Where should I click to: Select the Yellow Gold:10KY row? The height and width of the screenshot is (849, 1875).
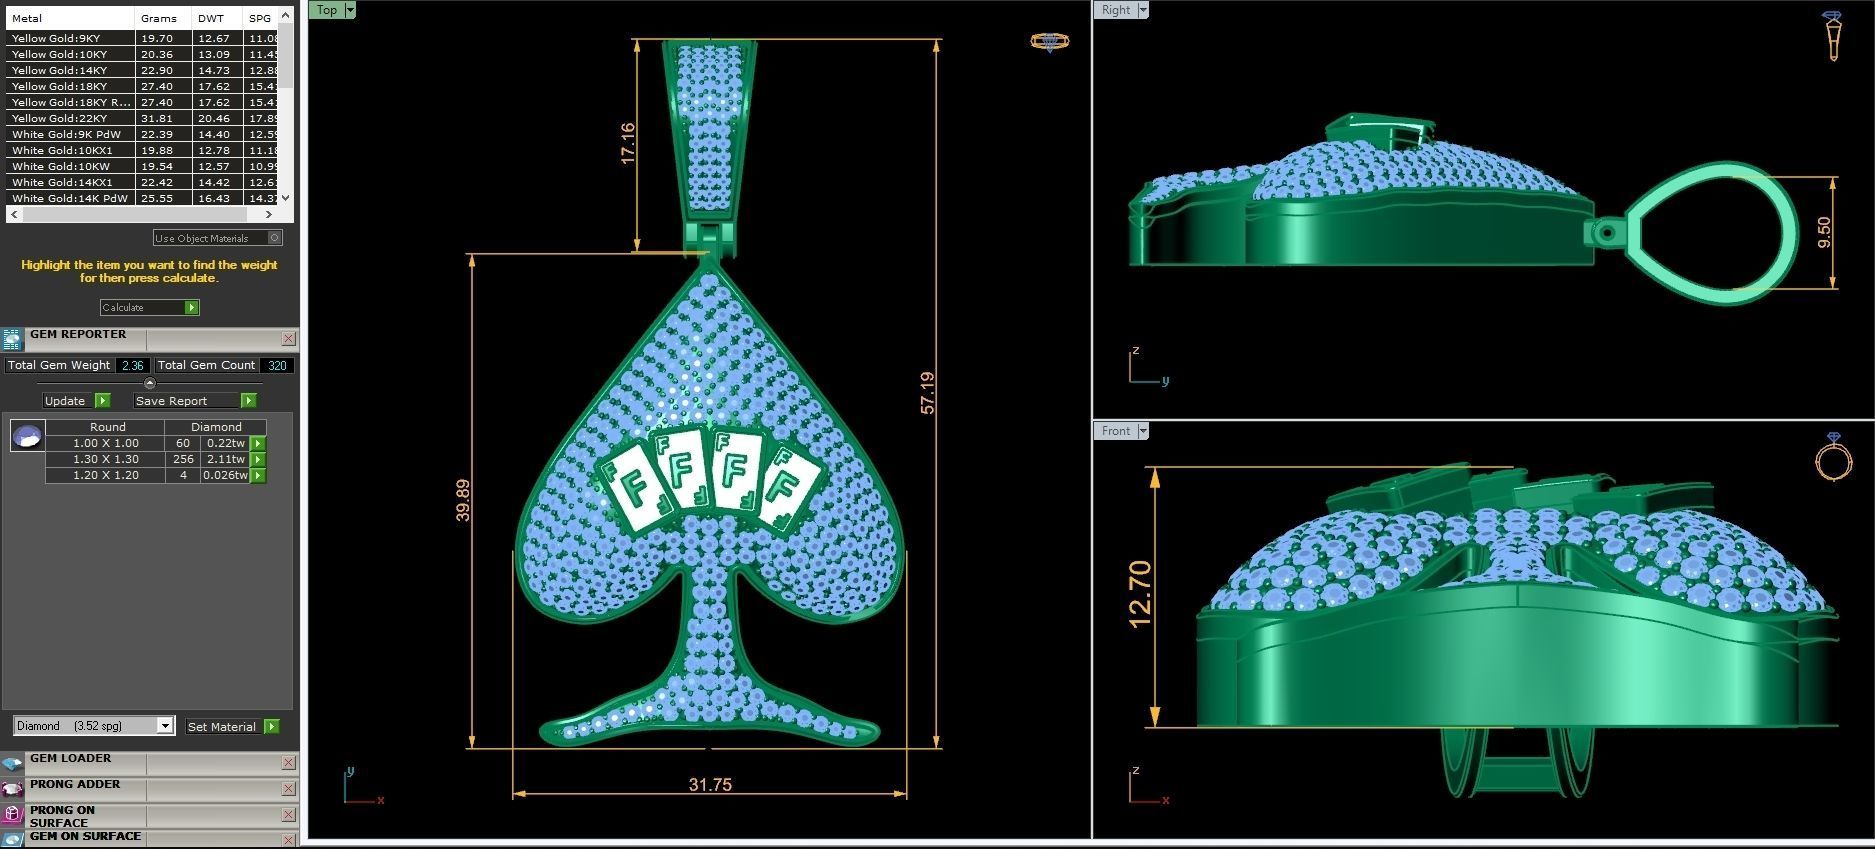tap(142, 54)
